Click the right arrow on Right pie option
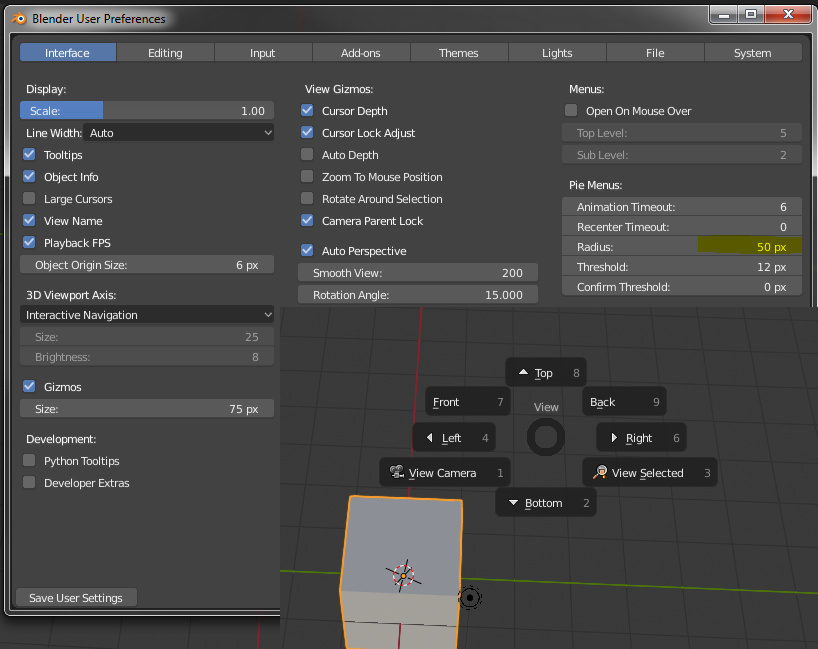Screen dimensions: 818x649 coord(613,437)
